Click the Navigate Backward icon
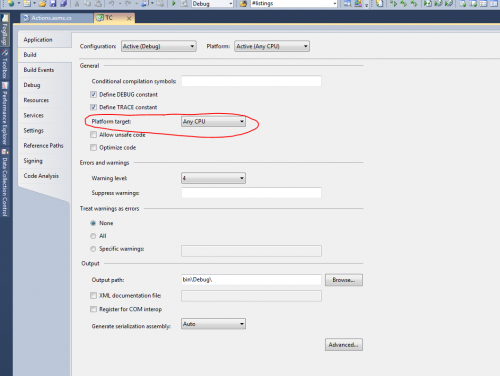 pyautogui.click(x=145, y=3)
